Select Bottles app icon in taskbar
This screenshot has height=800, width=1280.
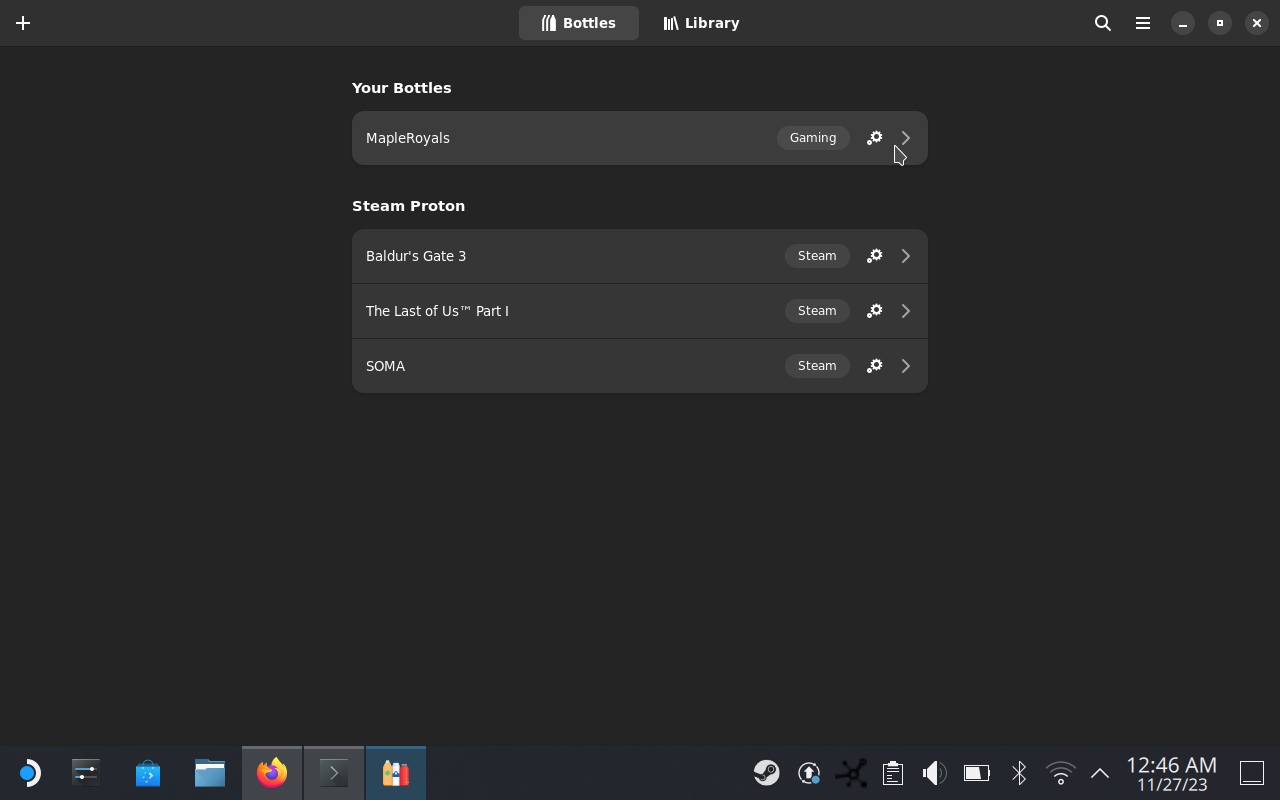[x=396, y=773]
